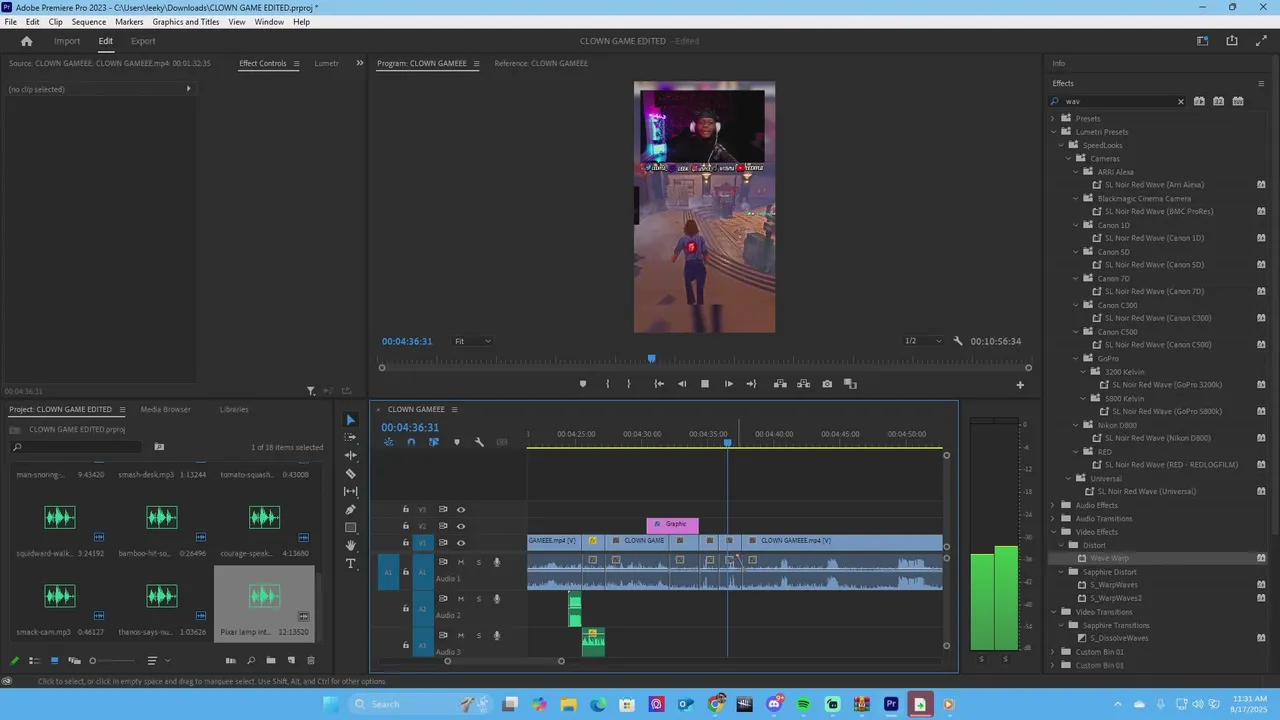
Task: Open Comparison View in Program monitor
Action: (850, 384)
